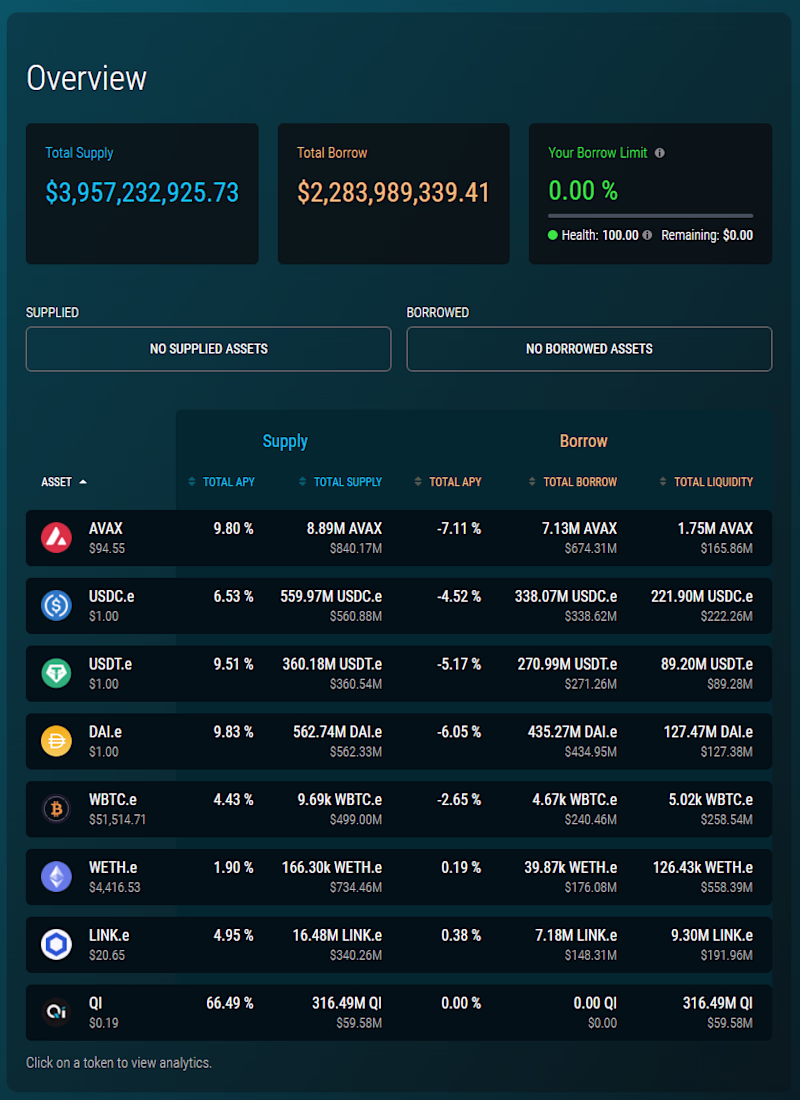Click the Overview page heading
This screenshot has height=1100, width=800.
[86, 78]
